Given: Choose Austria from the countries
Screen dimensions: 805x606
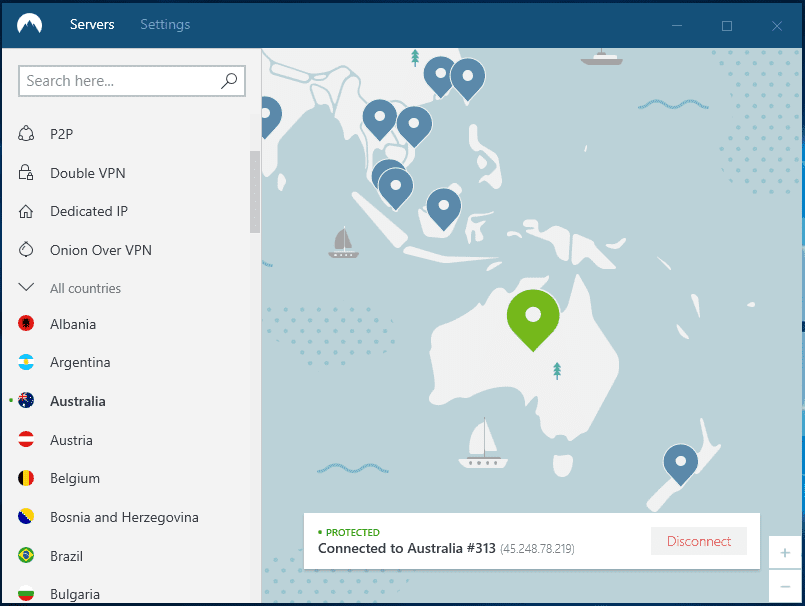Looking at the screenshot, I should (71, 440).
